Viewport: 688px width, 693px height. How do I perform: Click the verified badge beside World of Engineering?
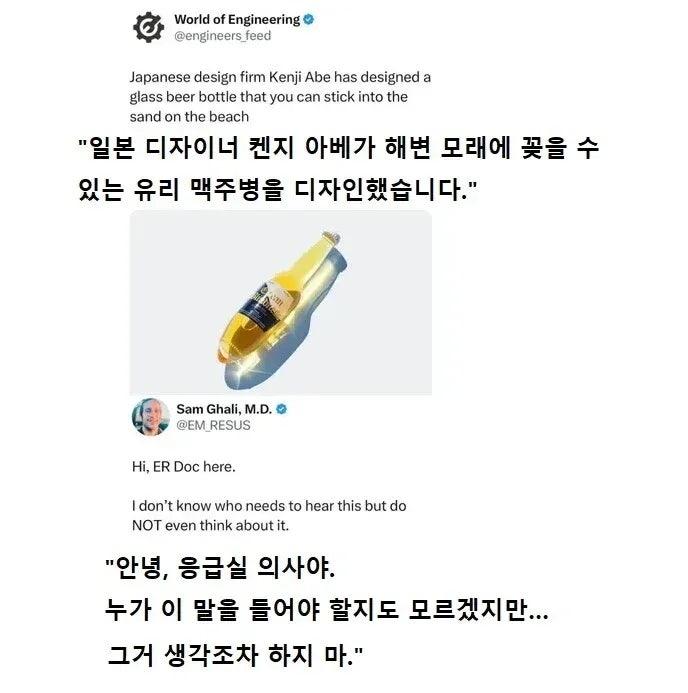click(x=309, y=19)
